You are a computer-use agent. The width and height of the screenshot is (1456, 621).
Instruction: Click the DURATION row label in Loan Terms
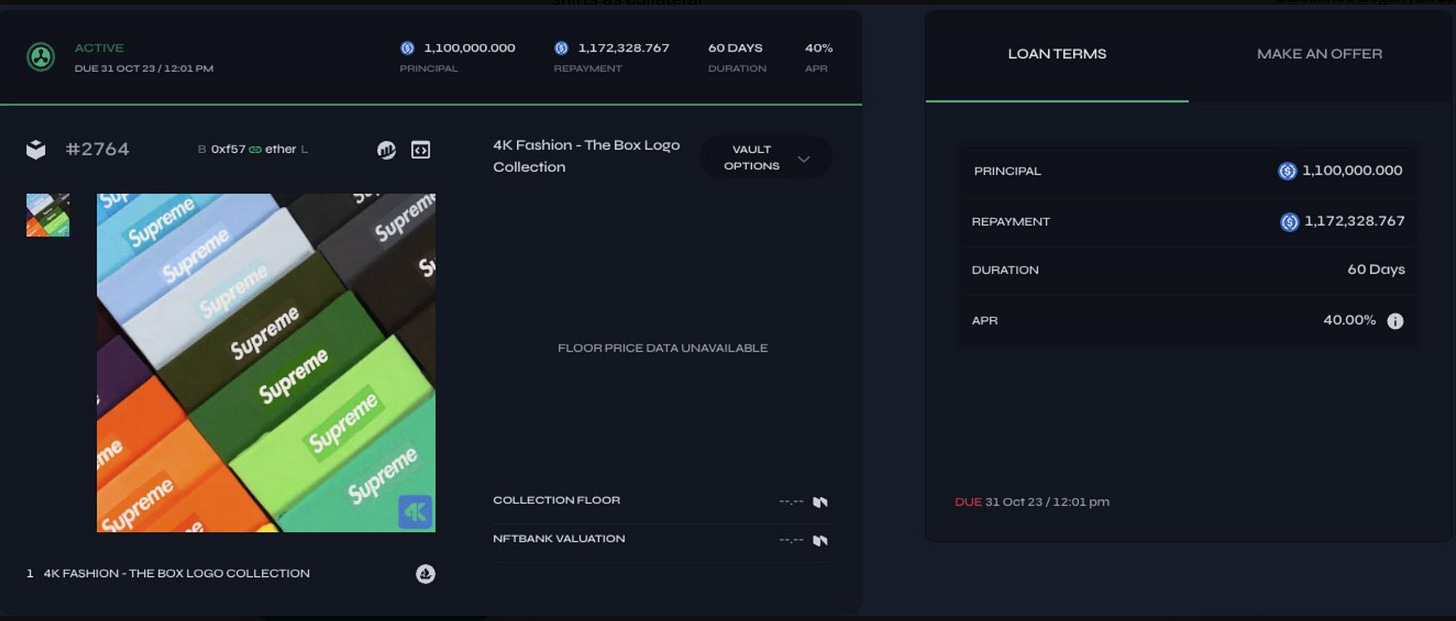click(1005, 270)
